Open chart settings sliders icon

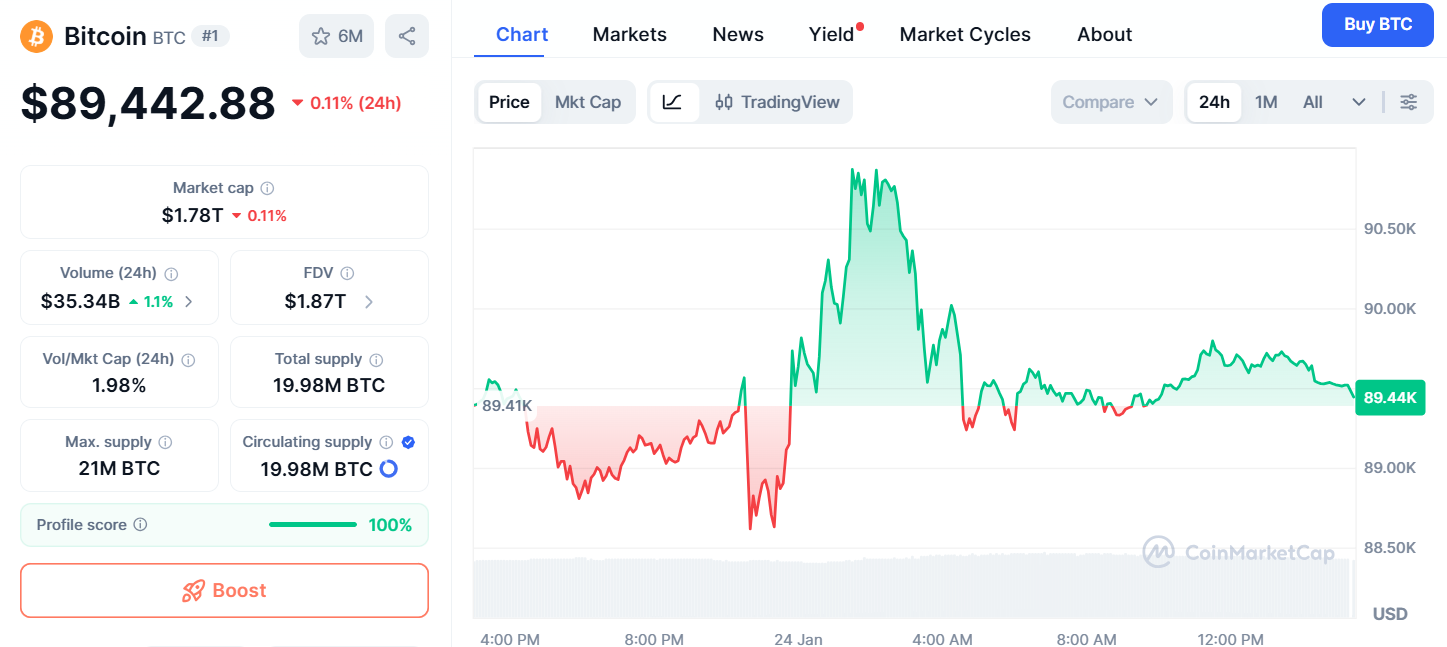(x=1408, y=102)
